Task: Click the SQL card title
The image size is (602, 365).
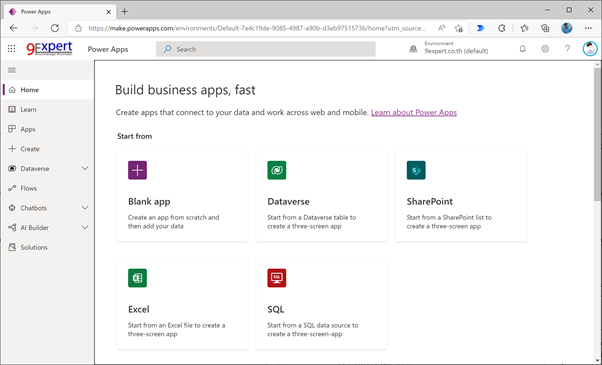Action: [x=276, y=309]
